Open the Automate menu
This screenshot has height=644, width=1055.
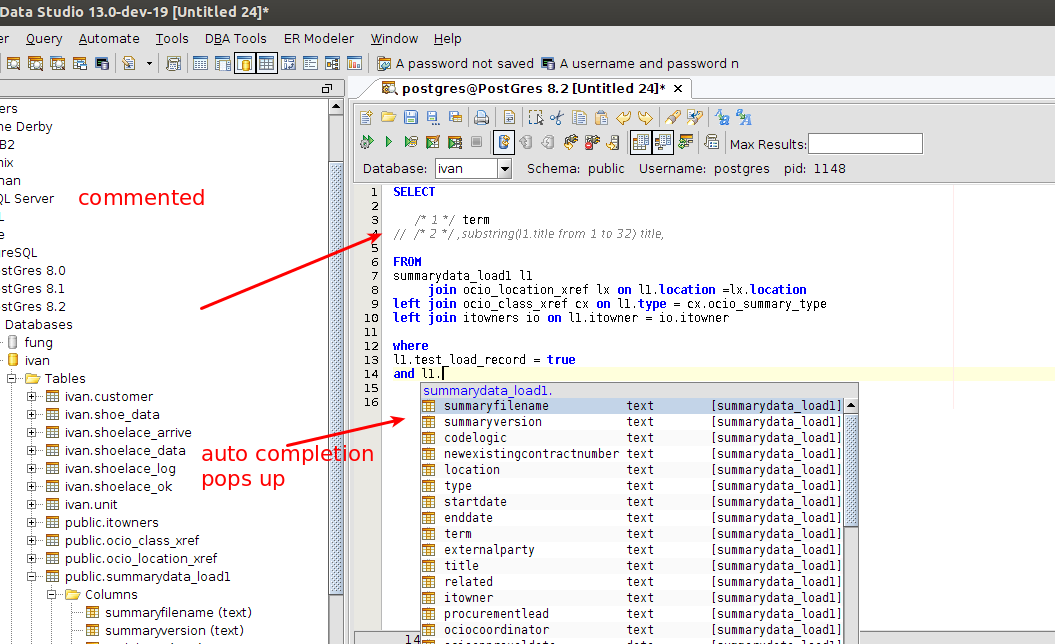pos(109,39)
